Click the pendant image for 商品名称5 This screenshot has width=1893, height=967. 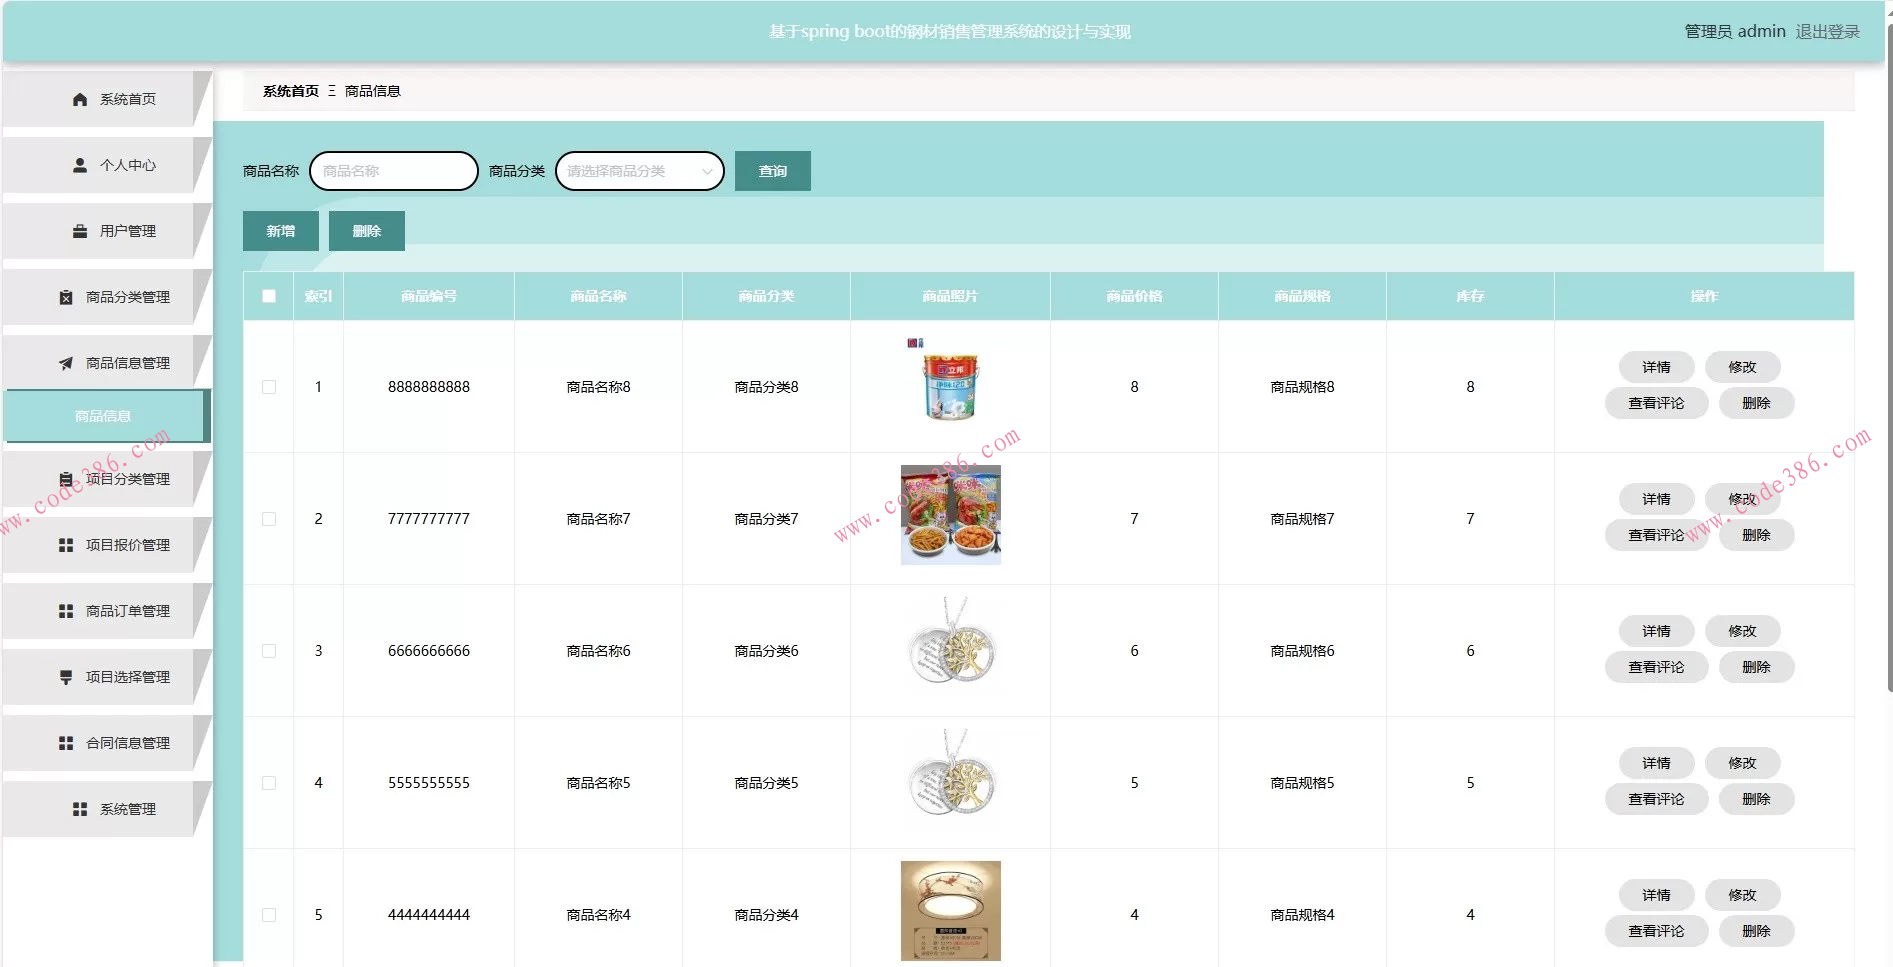pyautogui.click(x=950, y=779)
